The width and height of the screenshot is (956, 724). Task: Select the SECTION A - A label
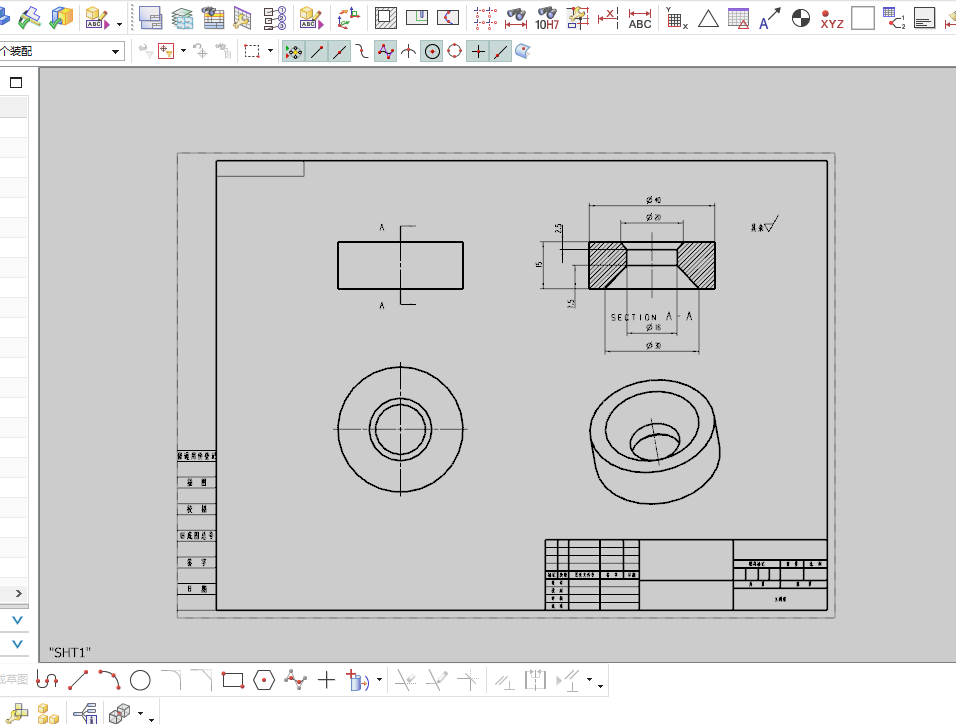click(651, 317)
